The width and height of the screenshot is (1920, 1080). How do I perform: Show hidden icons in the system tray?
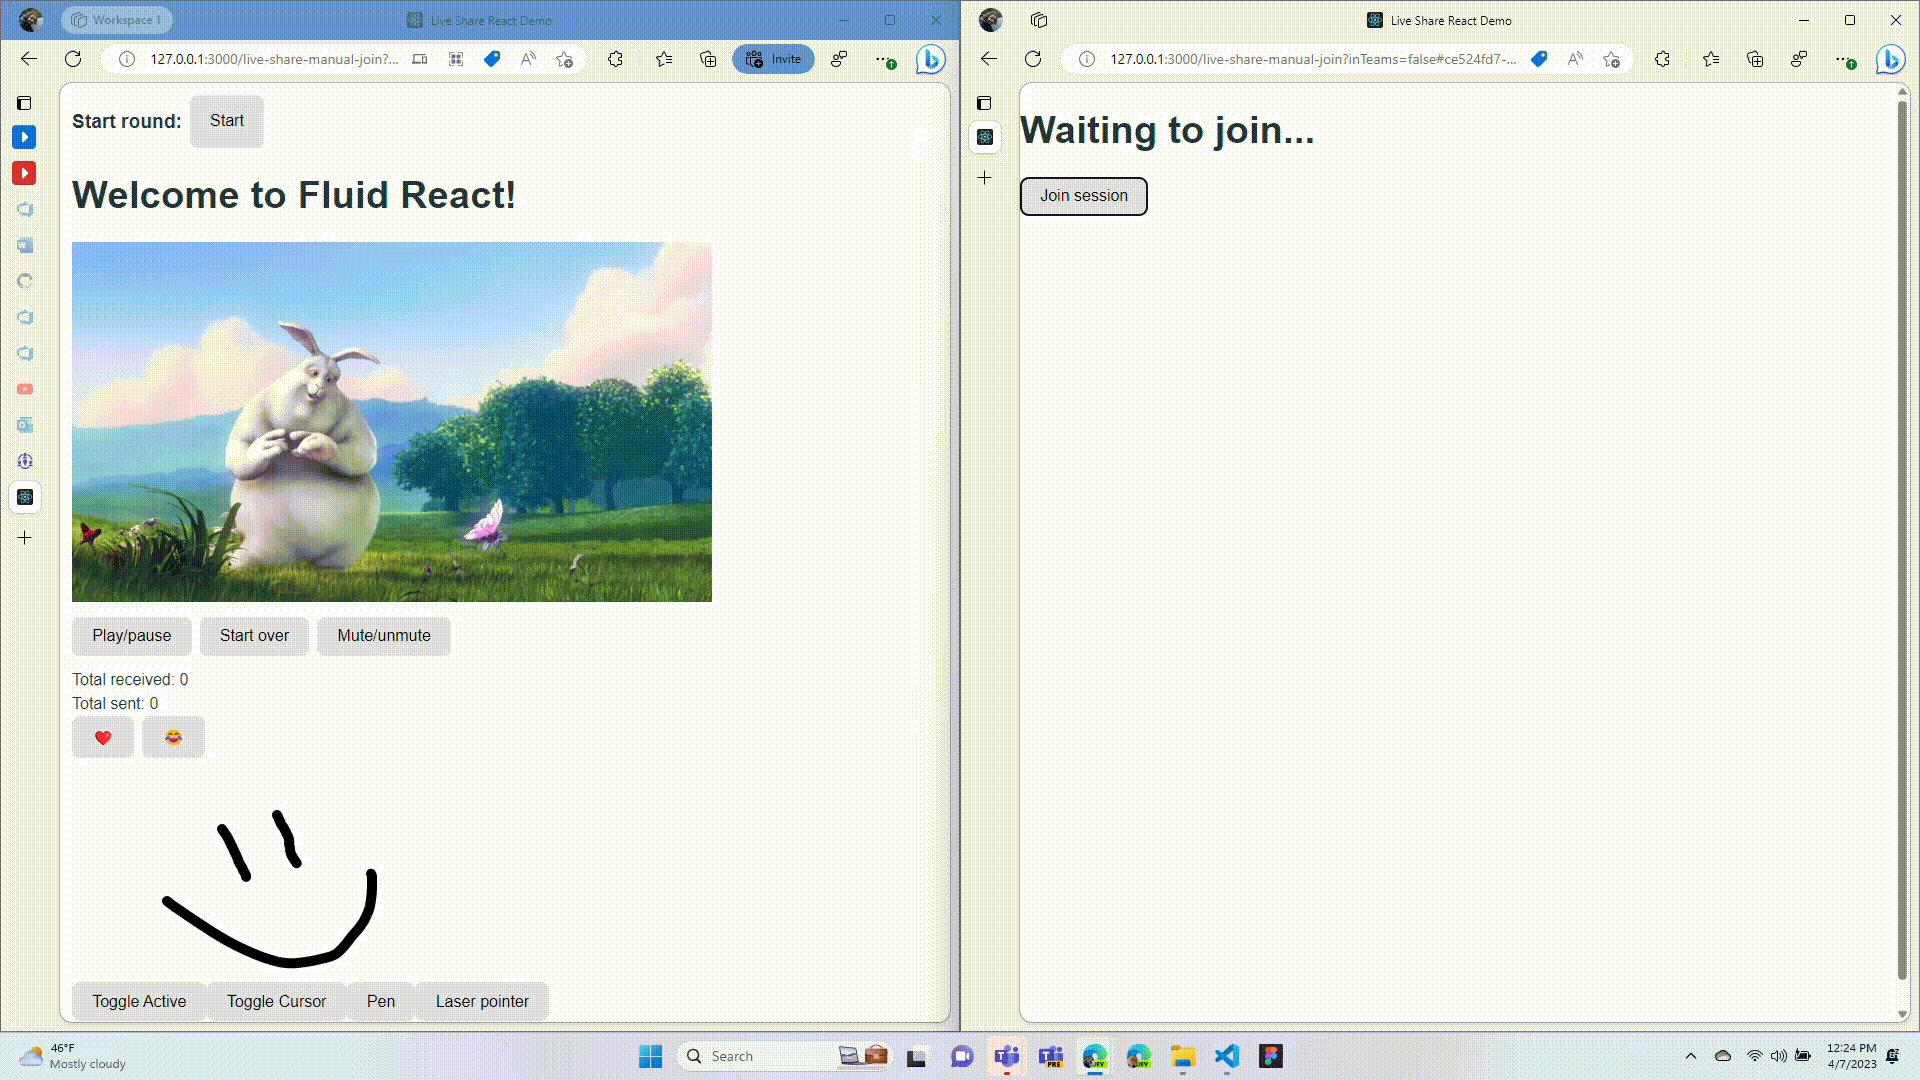point(1690,1056)
